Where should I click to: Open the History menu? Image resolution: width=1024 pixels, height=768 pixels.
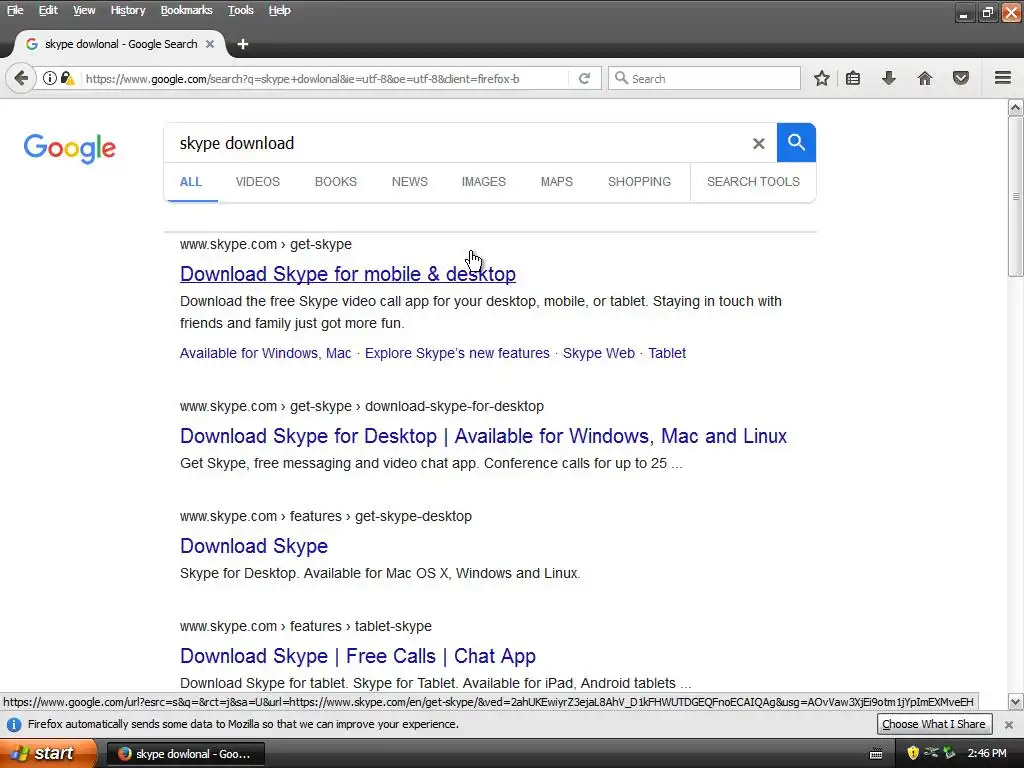coord(127,10)
